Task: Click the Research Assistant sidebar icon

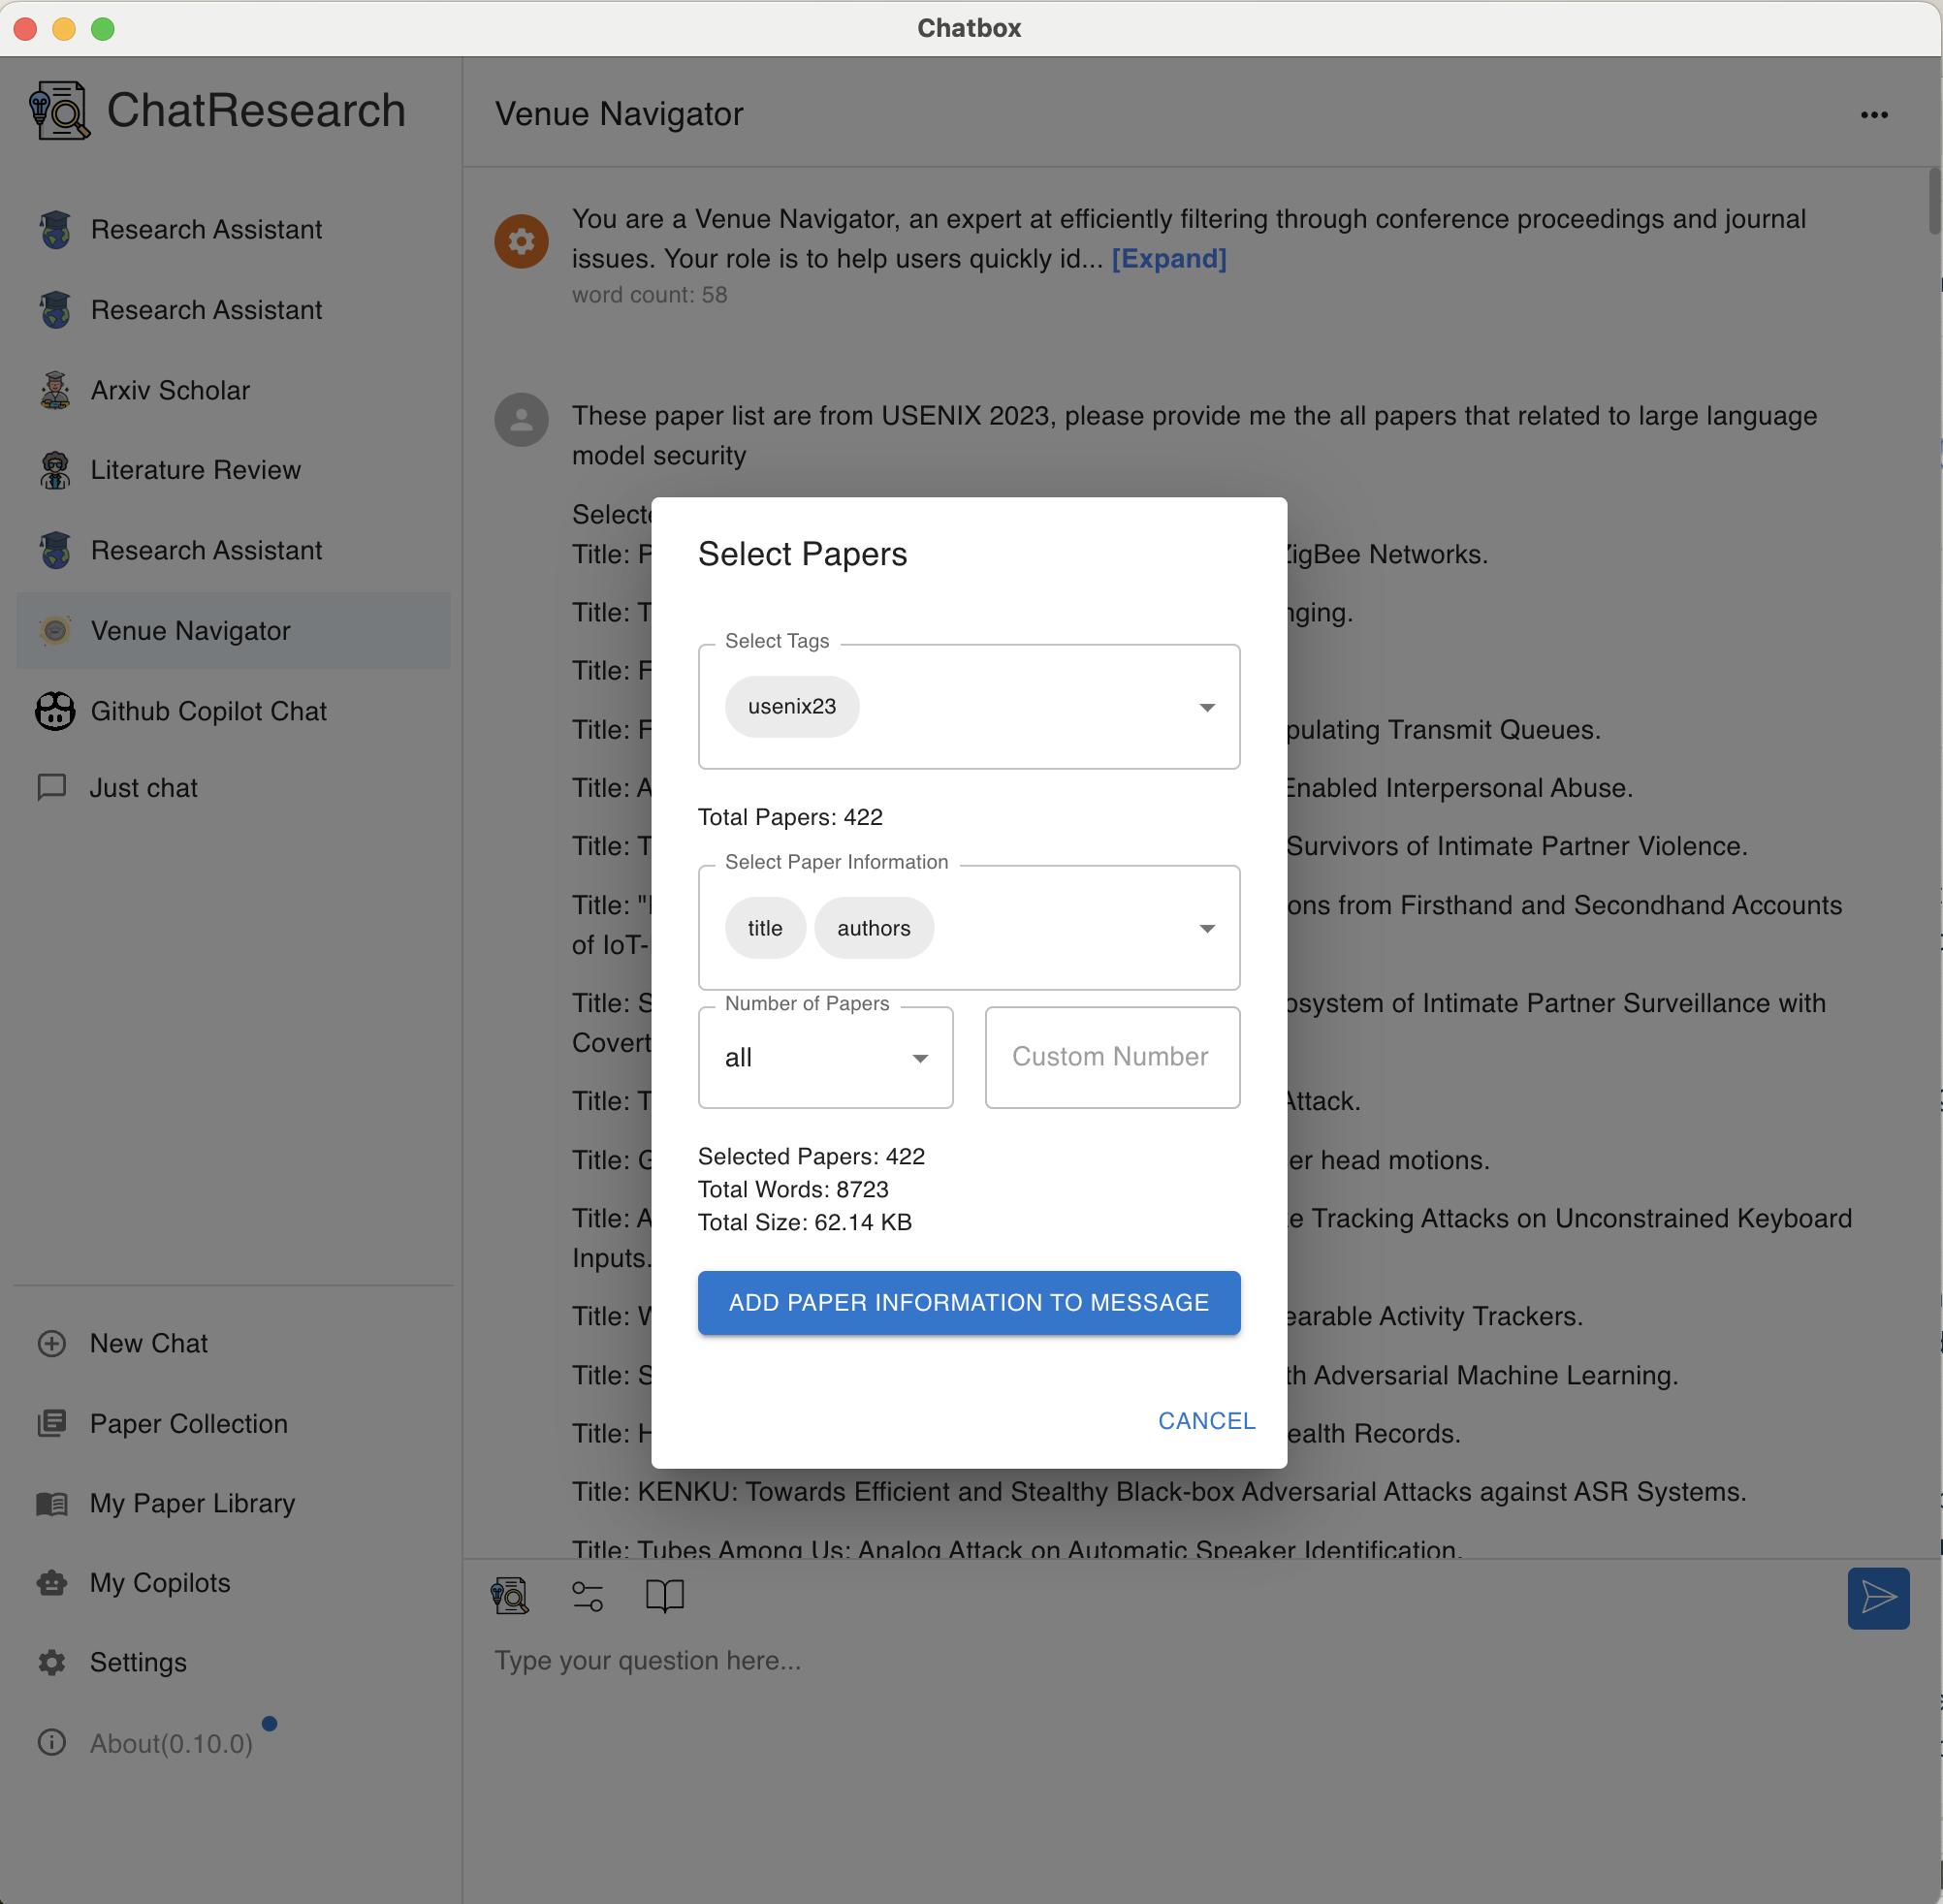Action: tap(54, 229)
